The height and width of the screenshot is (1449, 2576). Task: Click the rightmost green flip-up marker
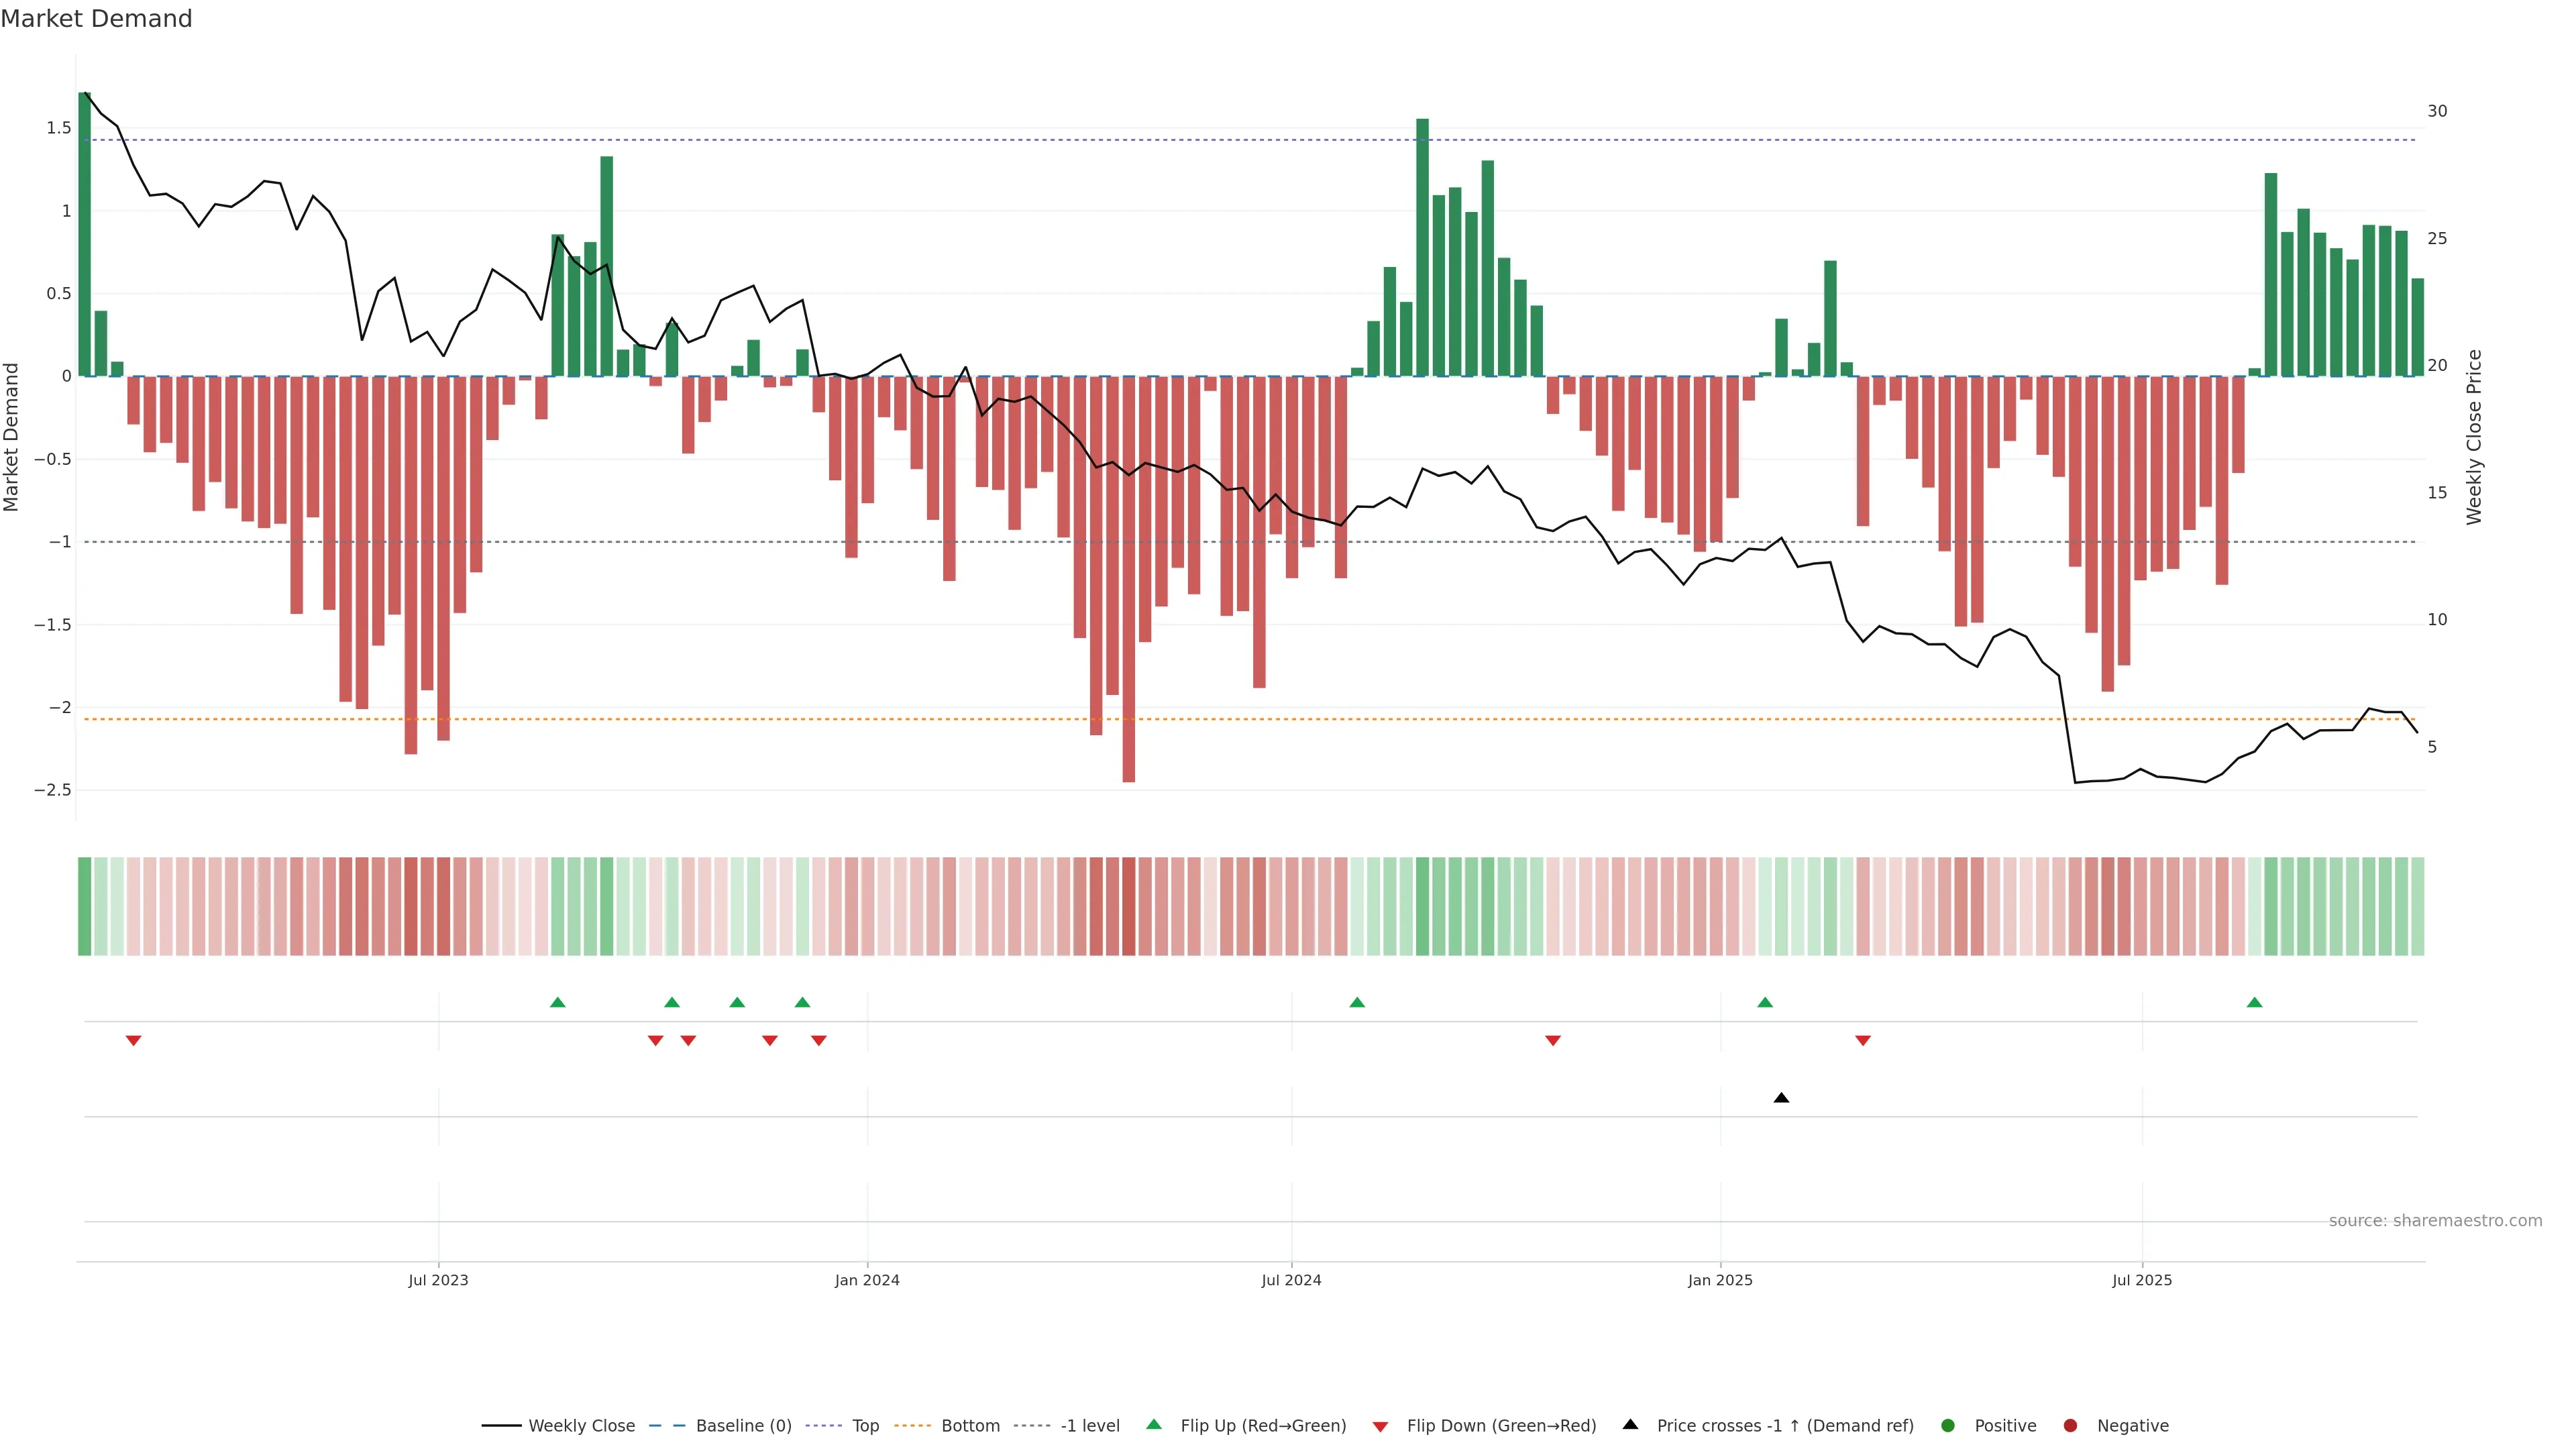(2254, 1002)
